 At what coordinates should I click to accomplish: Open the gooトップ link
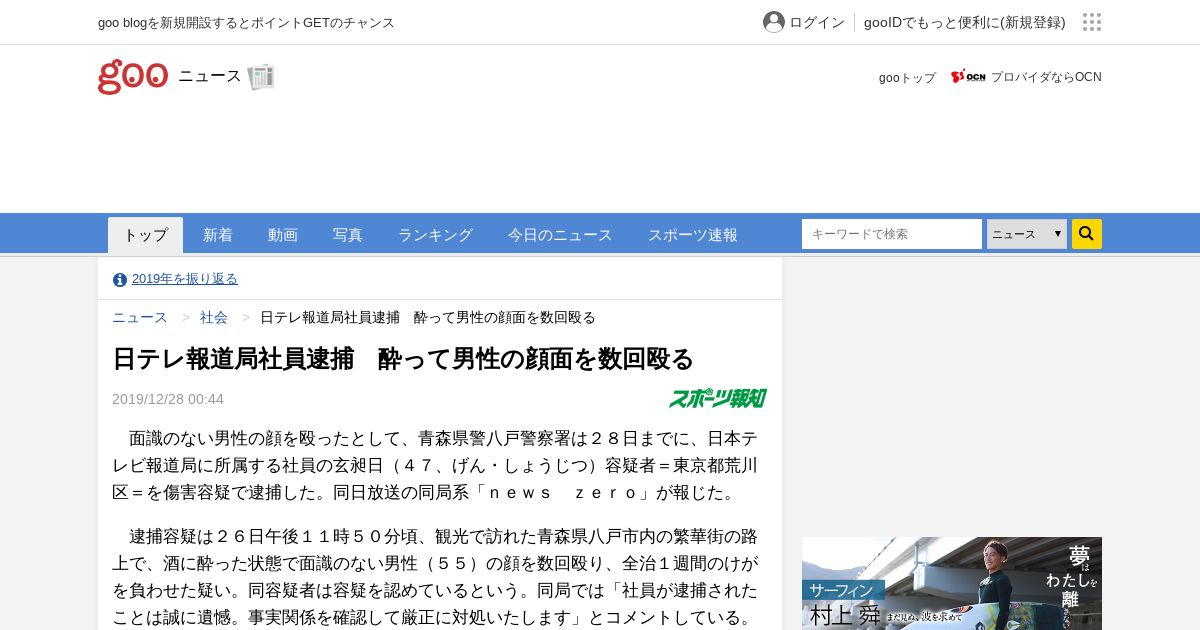pos(907,77)
